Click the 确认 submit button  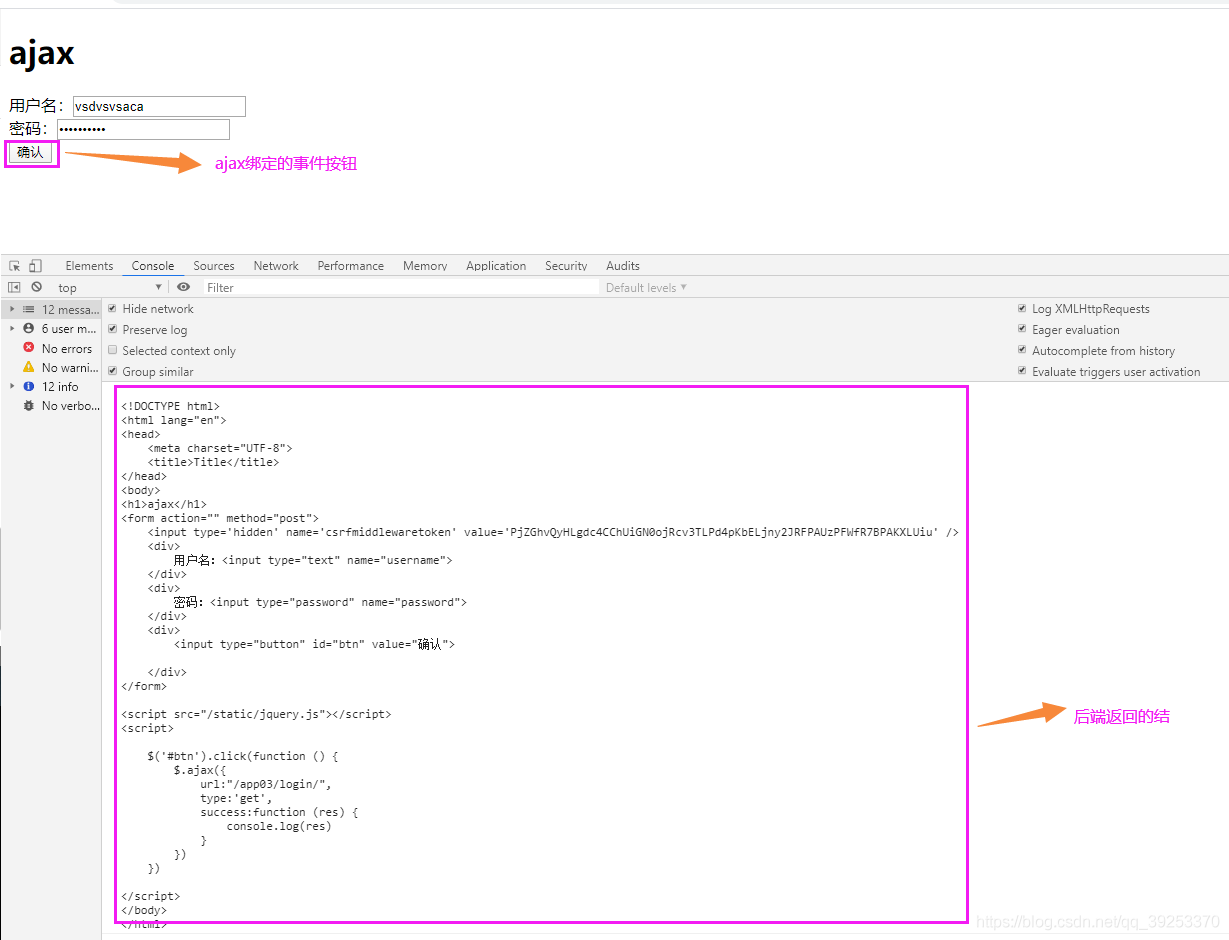(x=30, y=153)
